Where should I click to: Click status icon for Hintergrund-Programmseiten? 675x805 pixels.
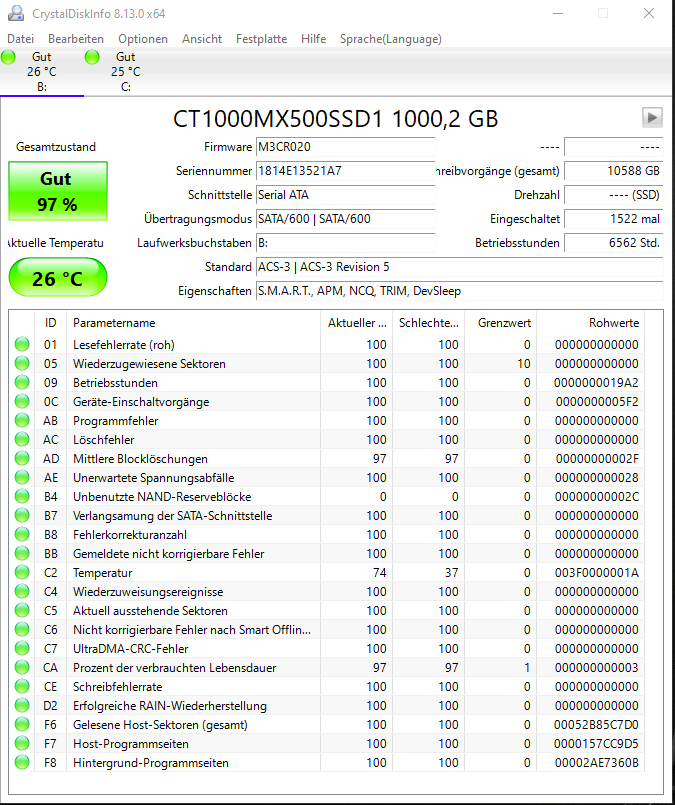tap(22, 762)
